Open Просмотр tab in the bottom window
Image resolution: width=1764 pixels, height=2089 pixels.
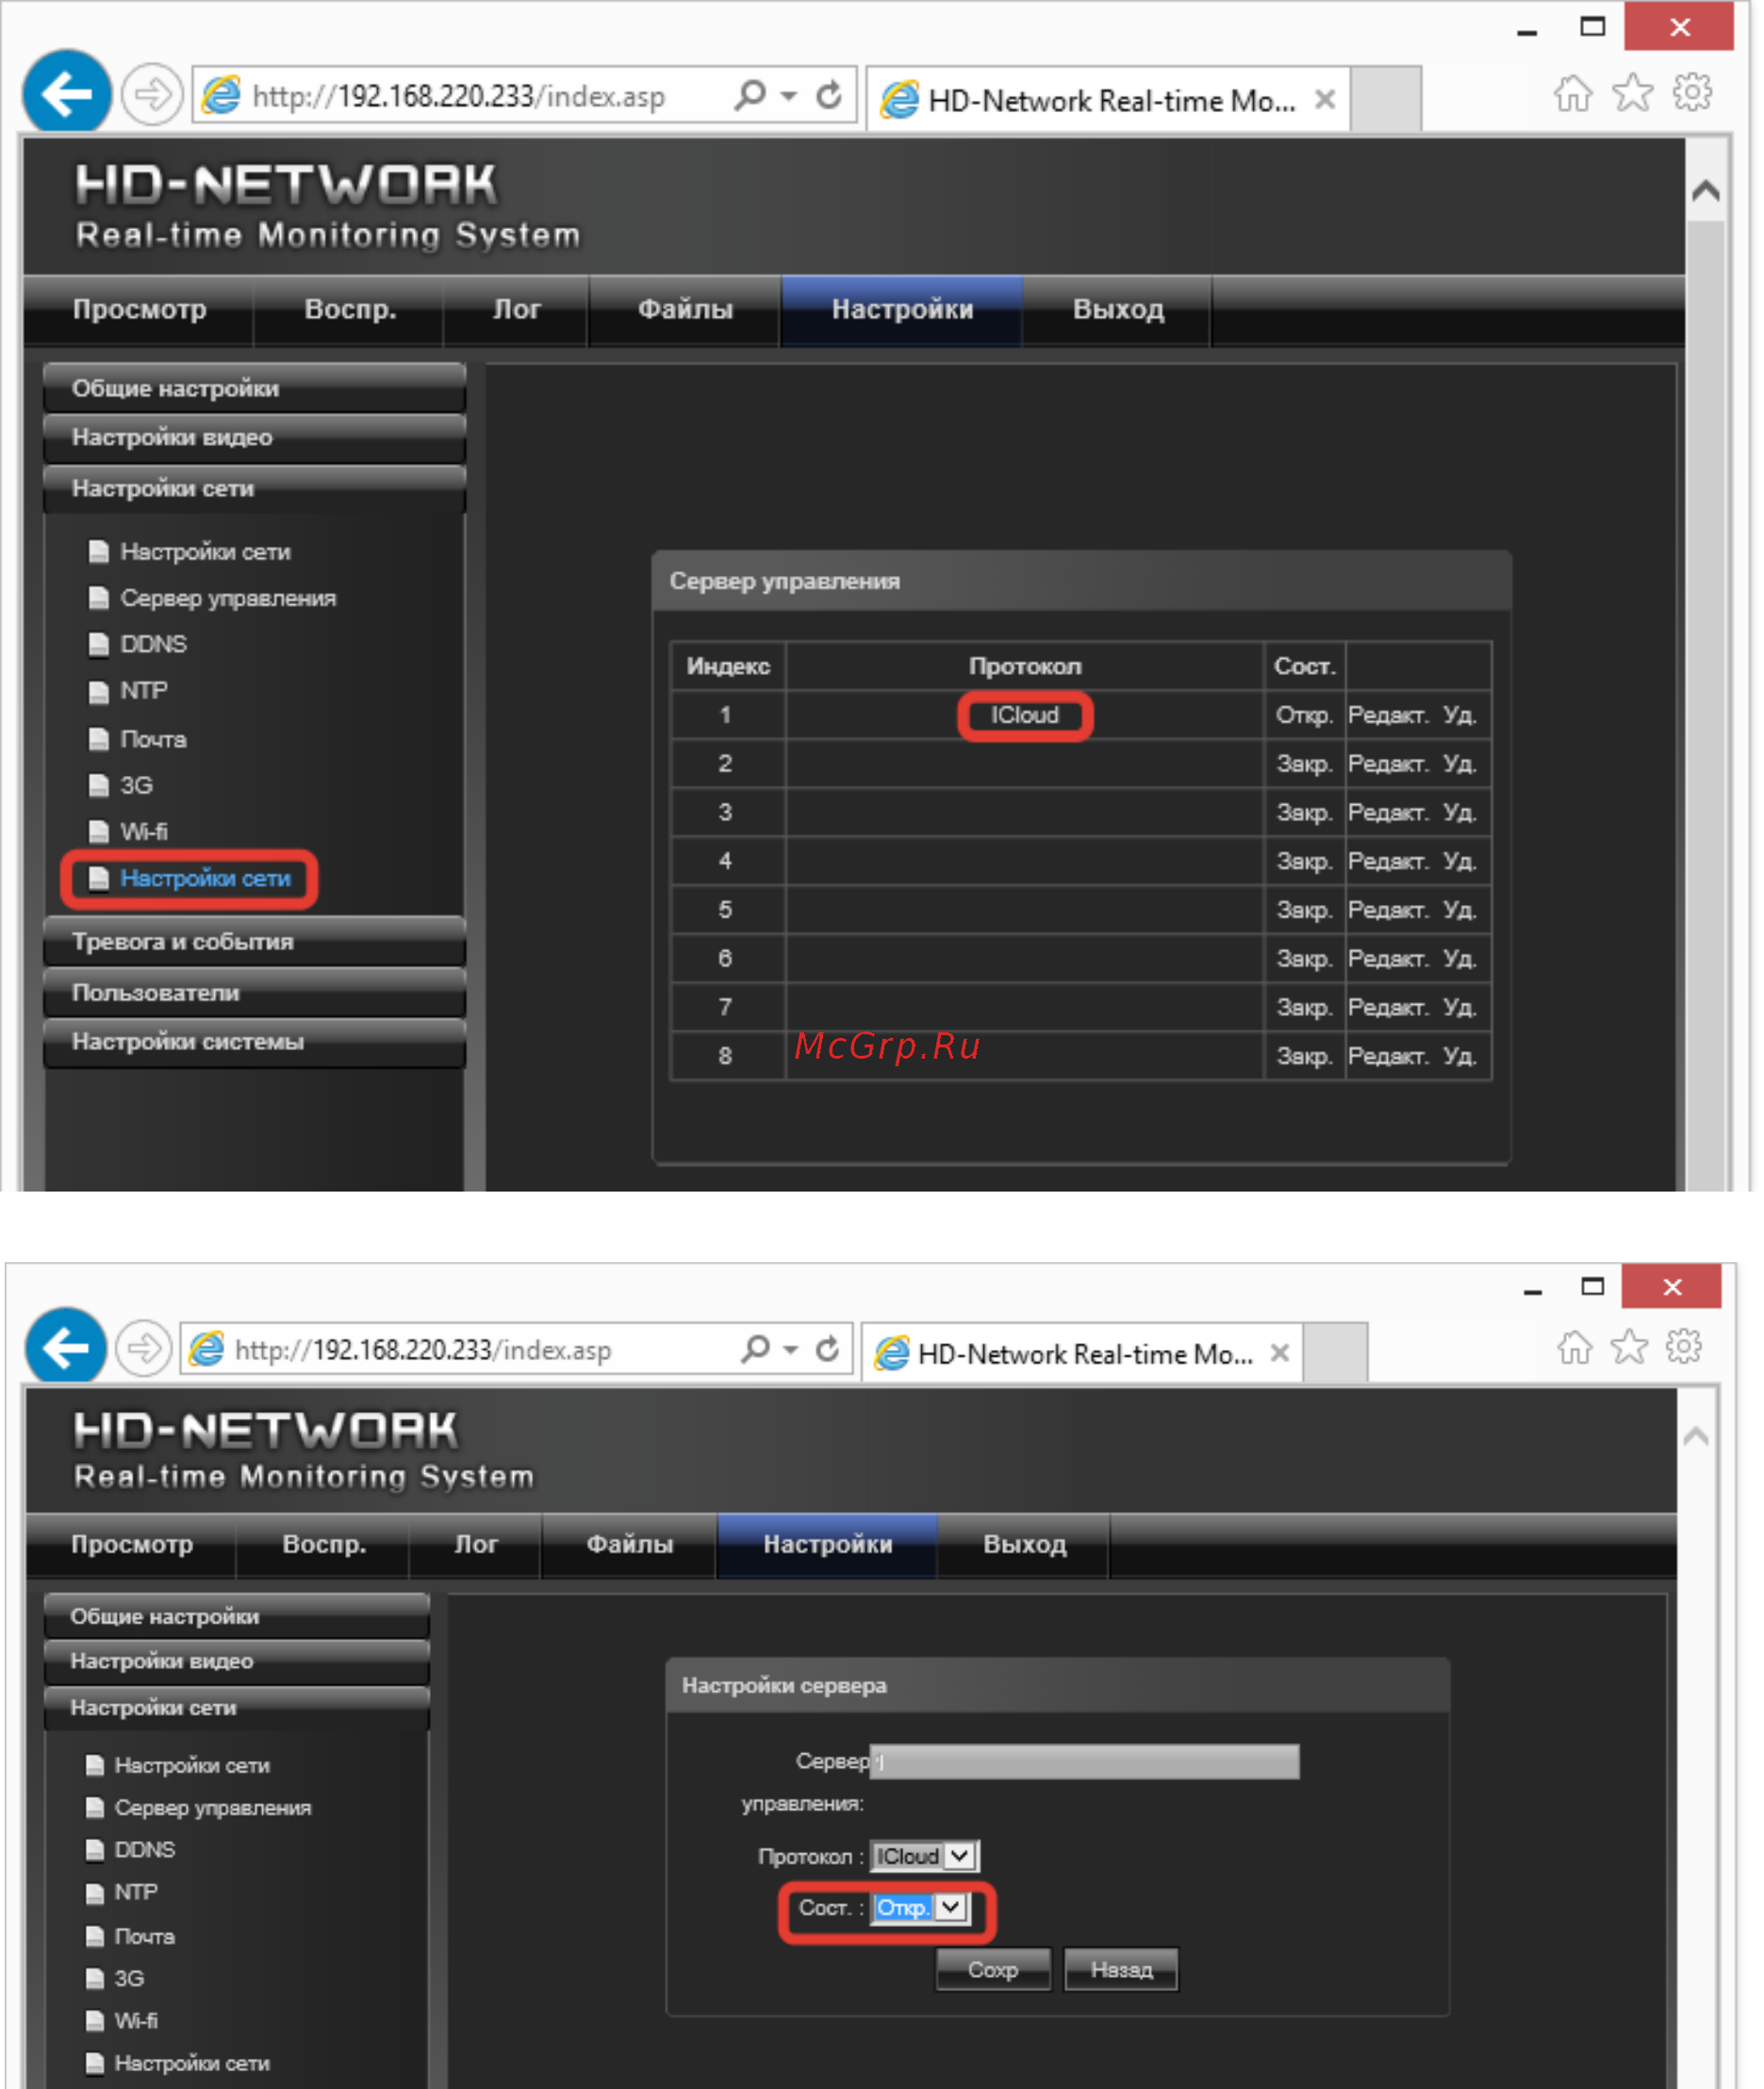click(131, 1544)
